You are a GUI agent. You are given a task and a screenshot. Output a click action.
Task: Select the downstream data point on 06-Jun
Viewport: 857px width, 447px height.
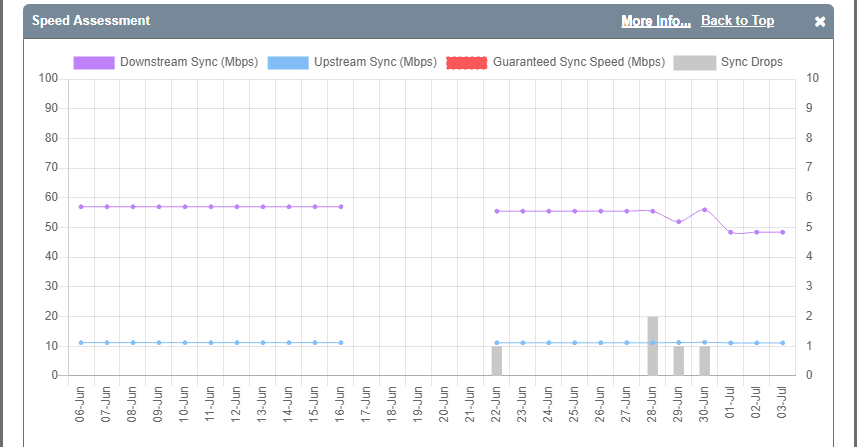click(81, 207)
